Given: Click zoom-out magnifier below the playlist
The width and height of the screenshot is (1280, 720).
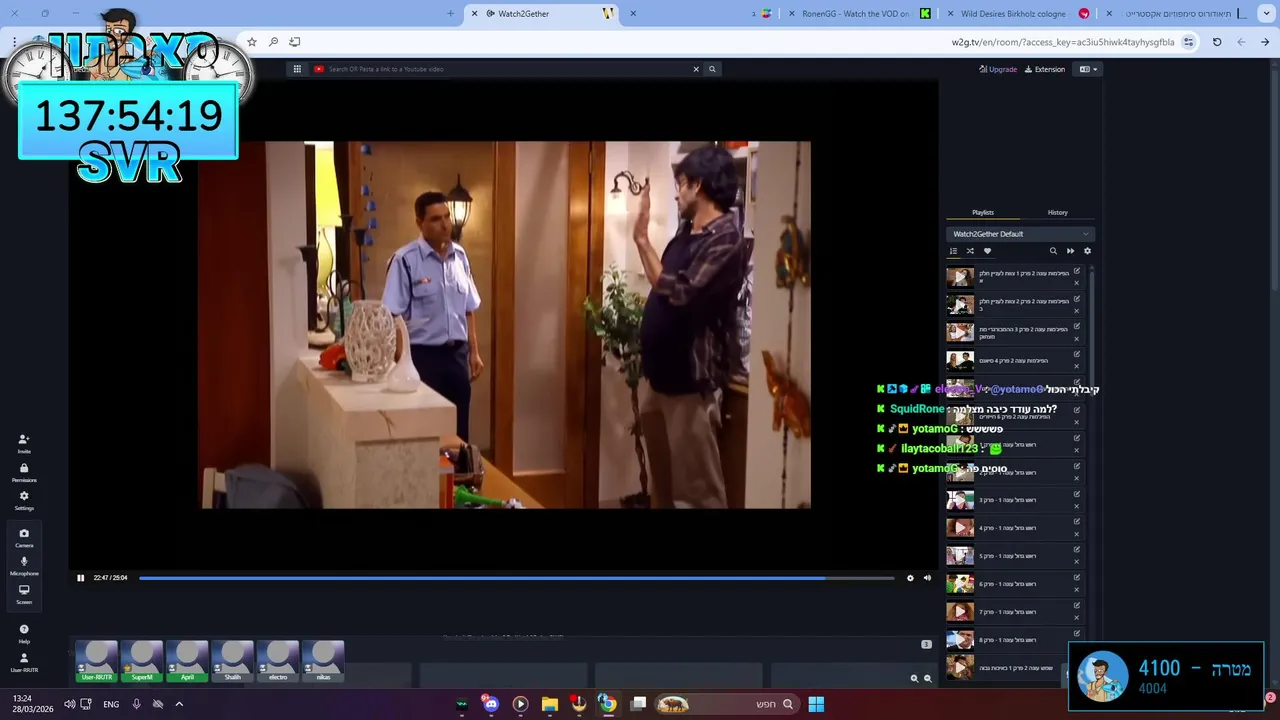Looking at the screenshot, I should click(x=928, y=678).
